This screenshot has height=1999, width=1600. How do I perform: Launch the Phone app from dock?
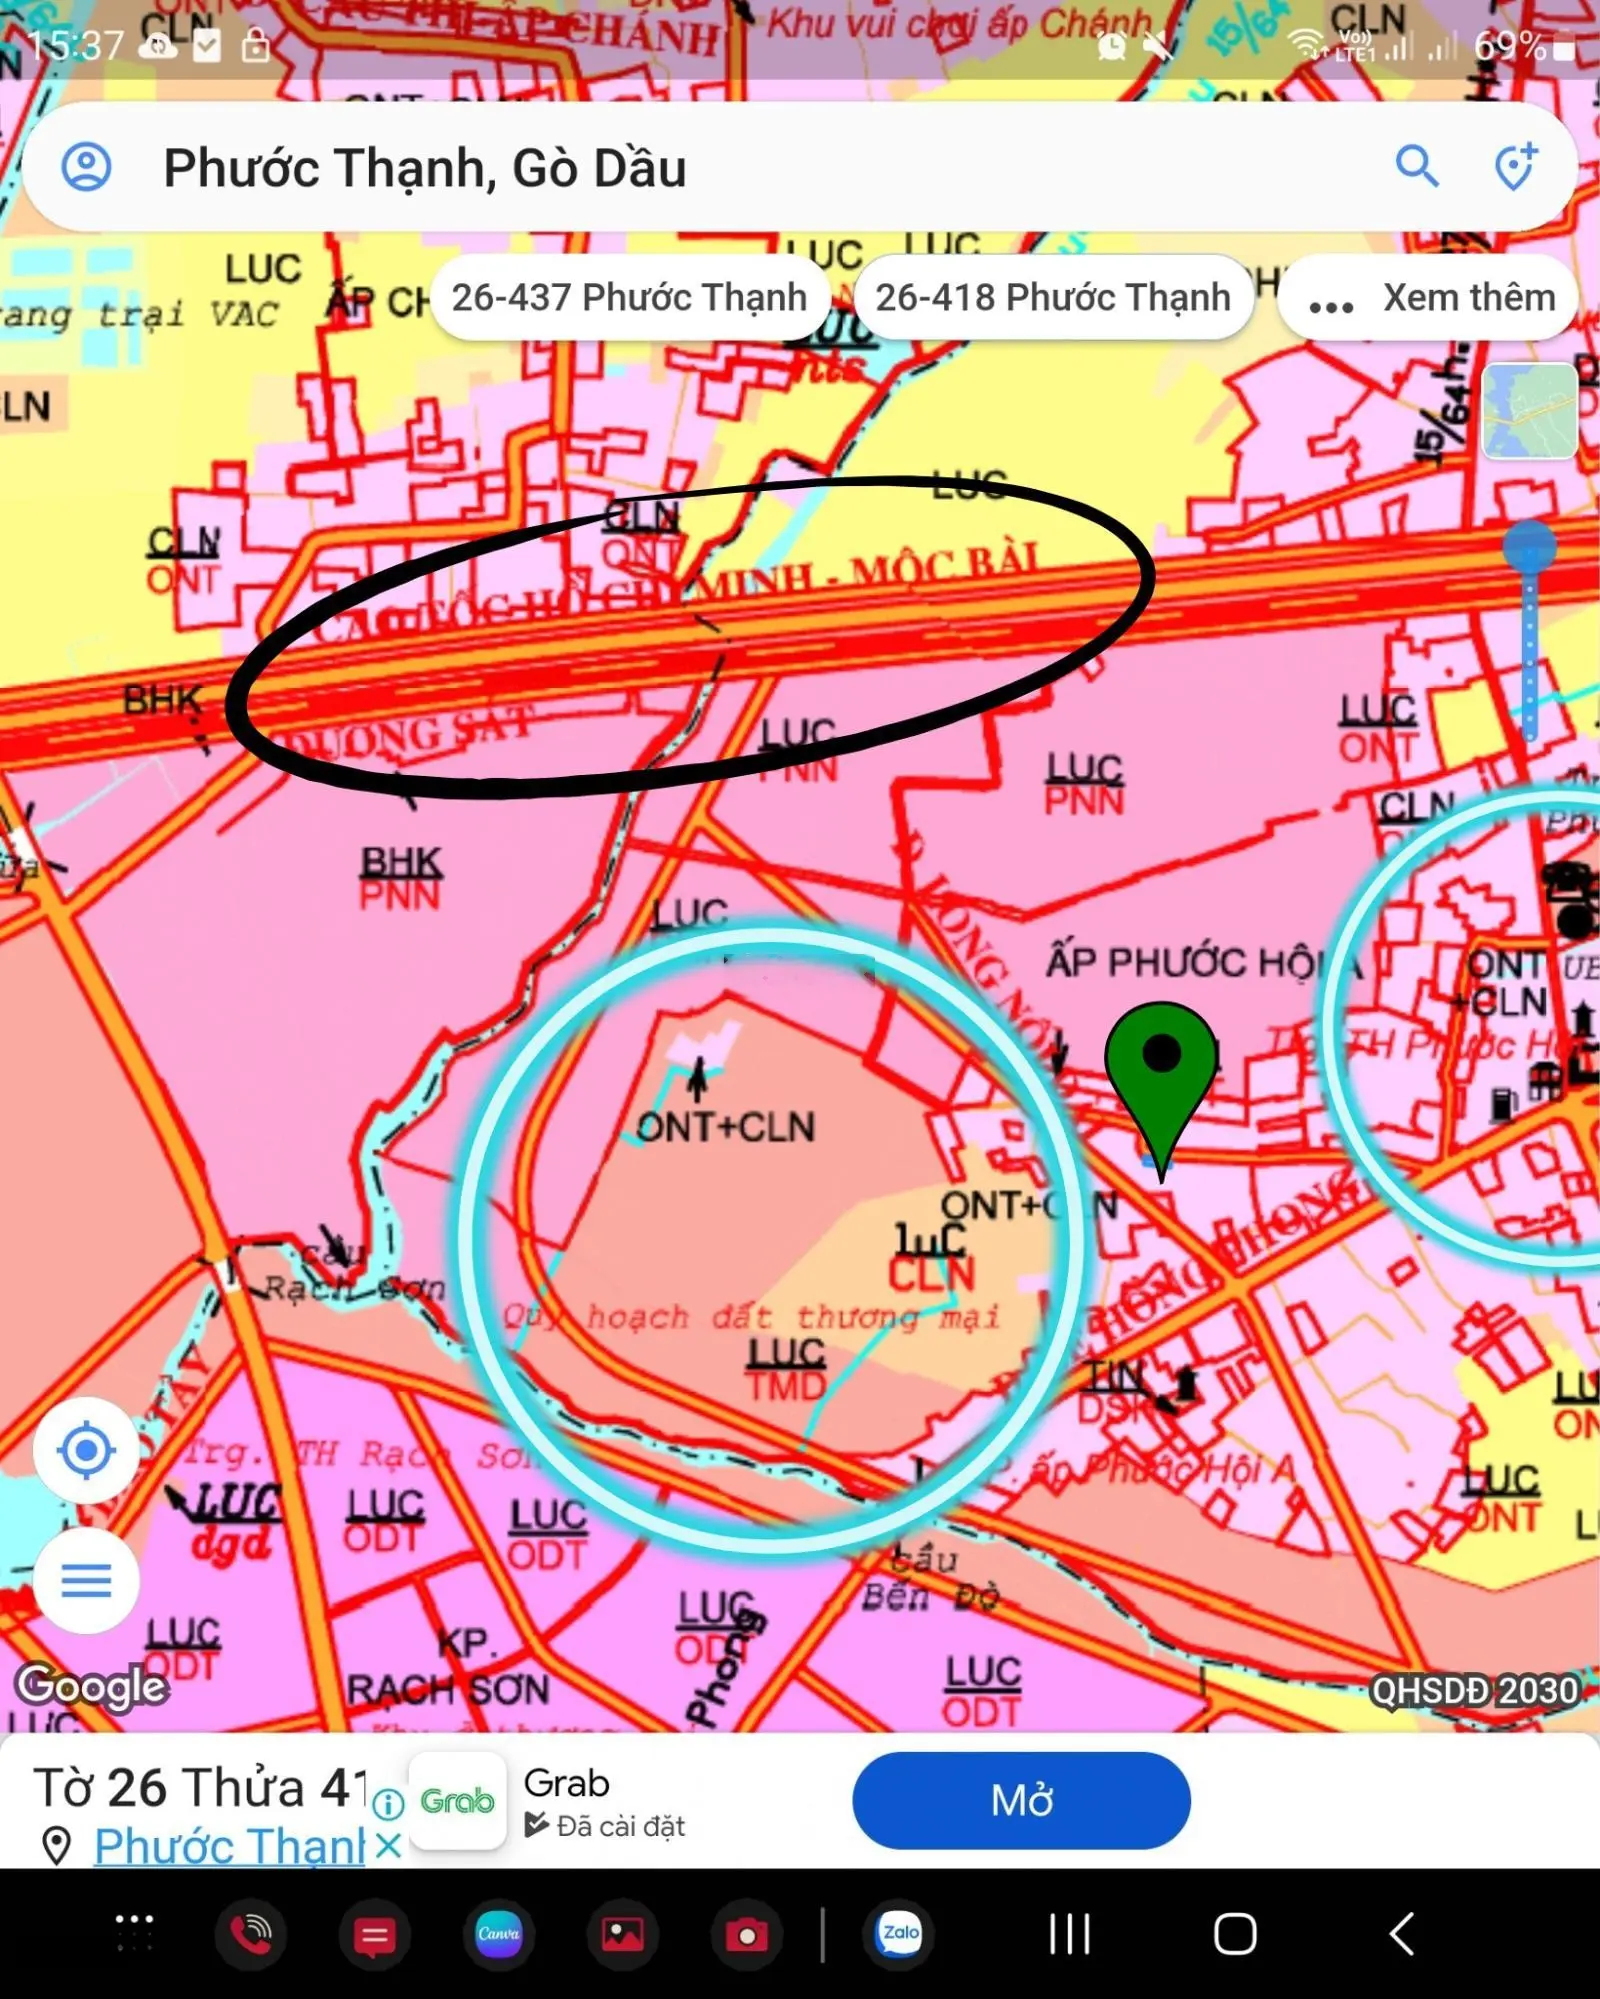coord(250,1935)
